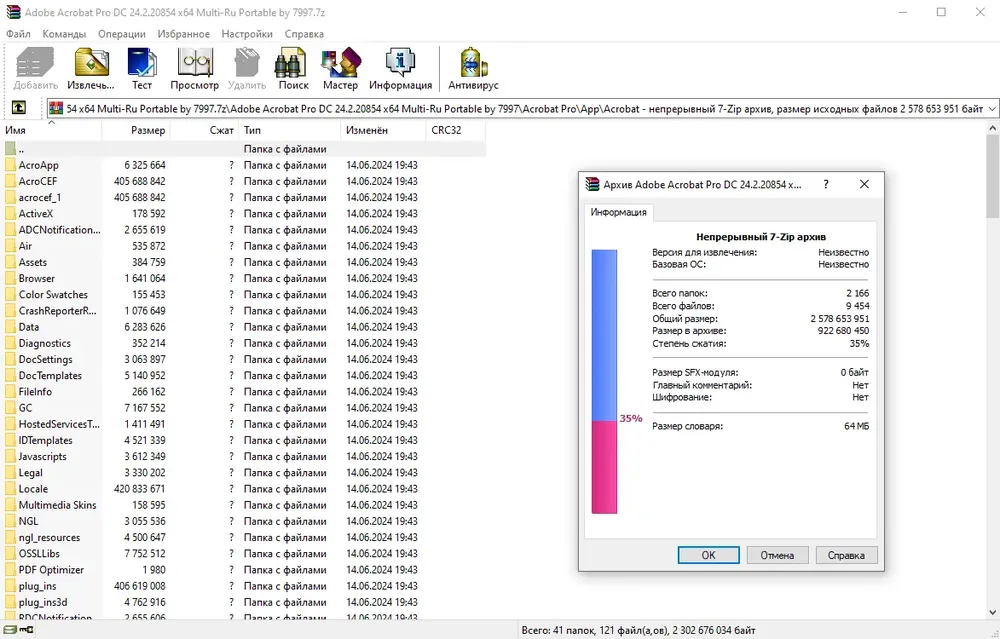Click the Удалить toolbar icon

(x=246, y=62)
